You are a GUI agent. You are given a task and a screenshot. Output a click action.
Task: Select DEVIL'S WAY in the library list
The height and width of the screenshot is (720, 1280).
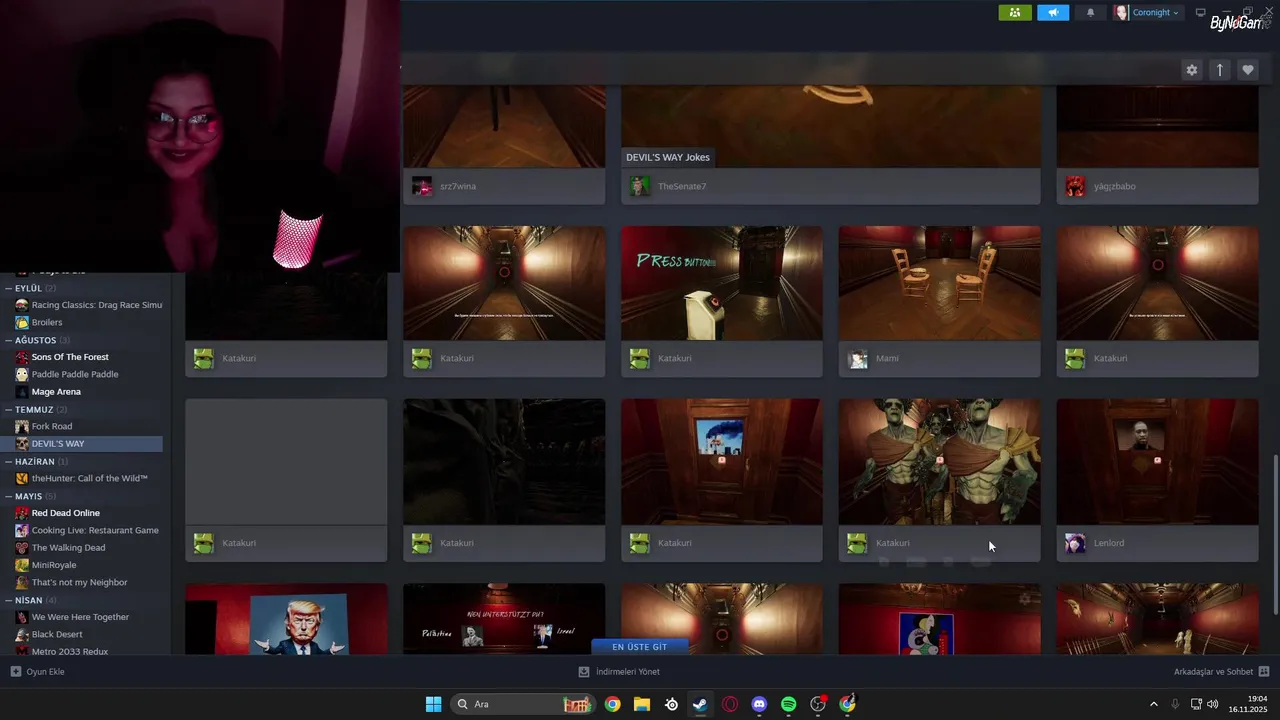(x=88, y=443)
